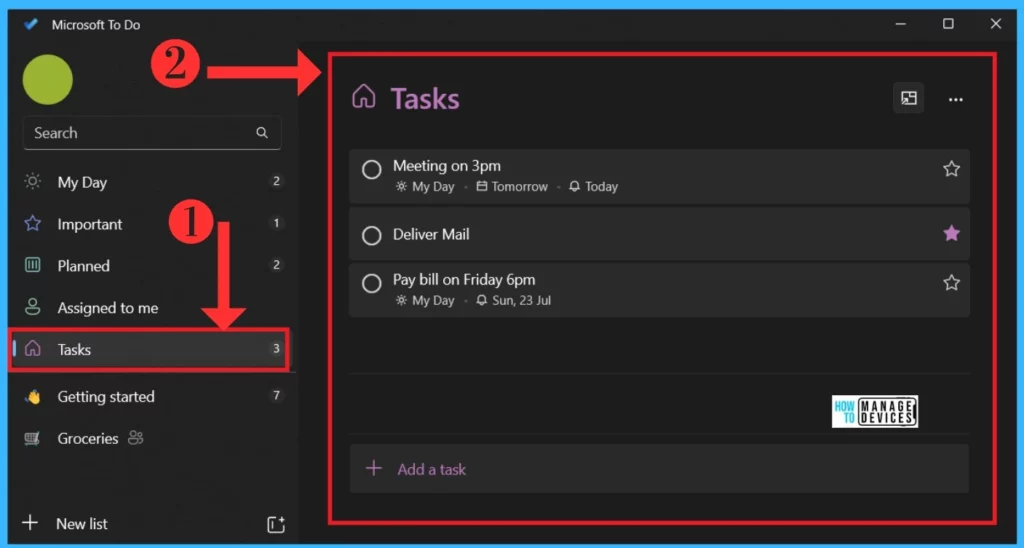
Task: Click the Sun, 23 Jul reminder label
Action: pos(521,300)
